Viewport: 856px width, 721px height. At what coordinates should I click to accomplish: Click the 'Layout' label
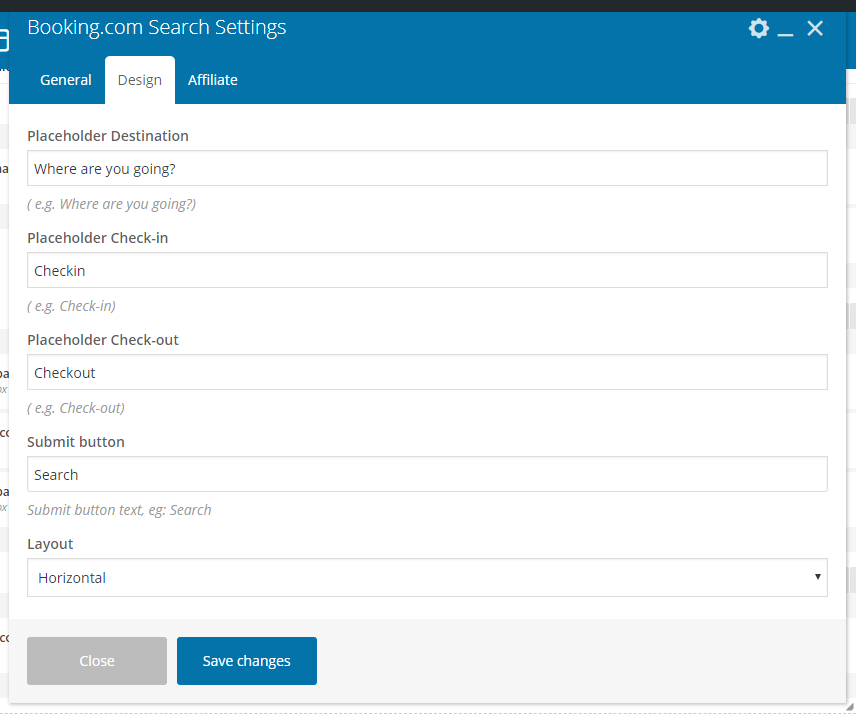(x=50, y=544)
